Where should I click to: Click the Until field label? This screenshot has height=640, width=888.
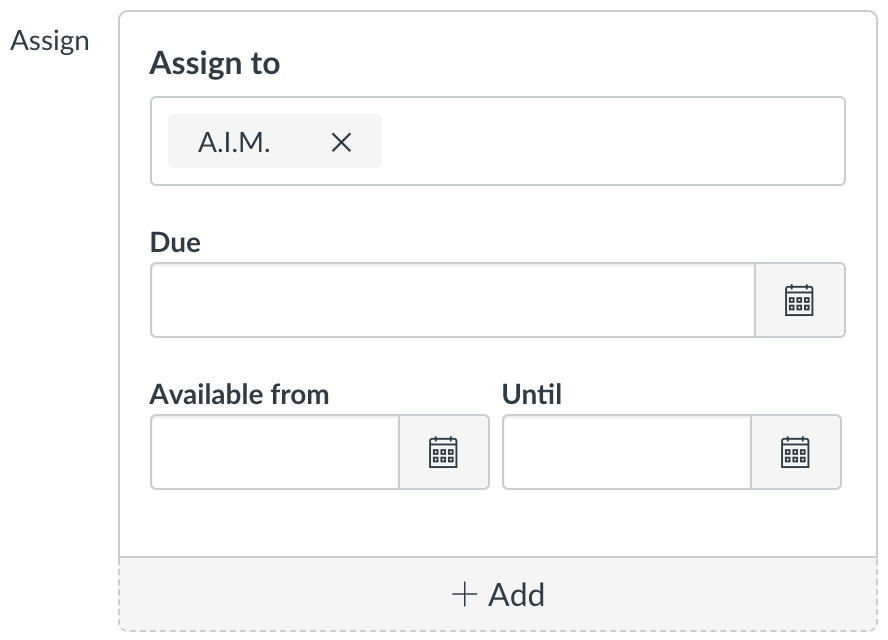(532, 395)
